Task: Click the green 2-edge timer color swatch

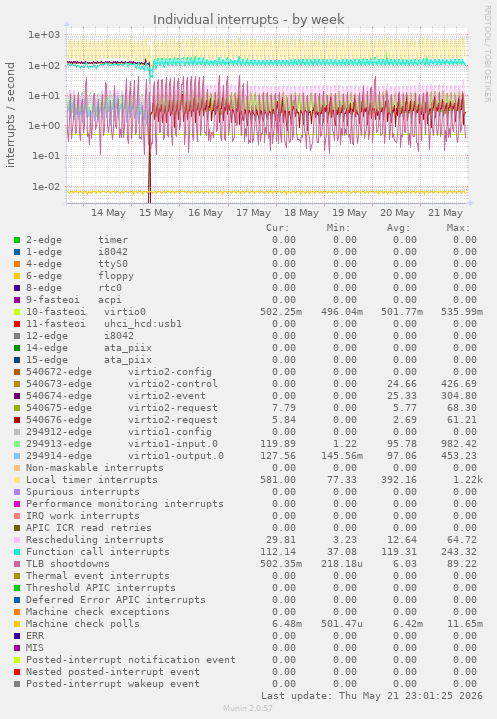Action: 17,240
